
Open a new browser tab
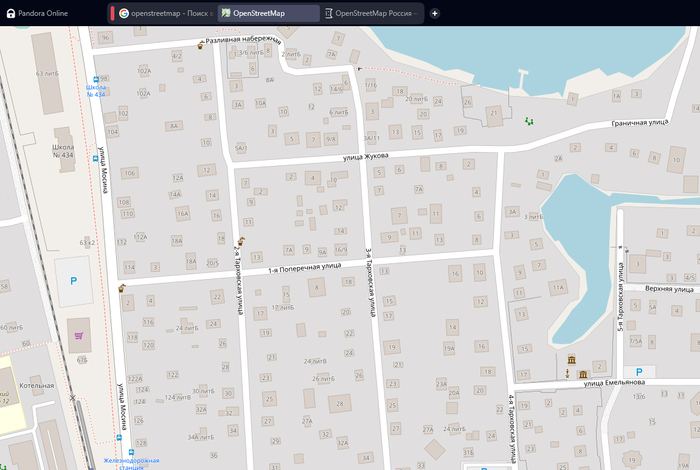click(x=435, y=13)
